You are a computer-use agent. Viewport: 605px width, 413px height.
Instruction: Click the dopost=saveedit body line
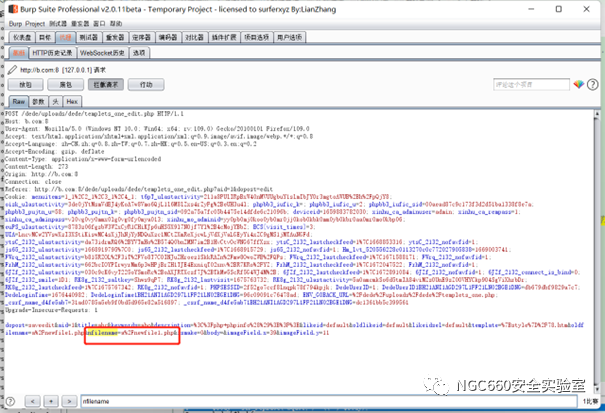tap(294, 325)
